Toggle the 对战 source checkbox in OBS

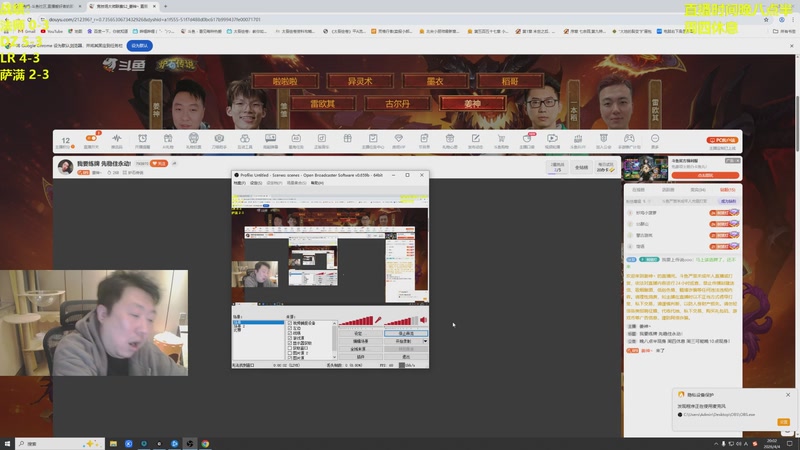290,333
